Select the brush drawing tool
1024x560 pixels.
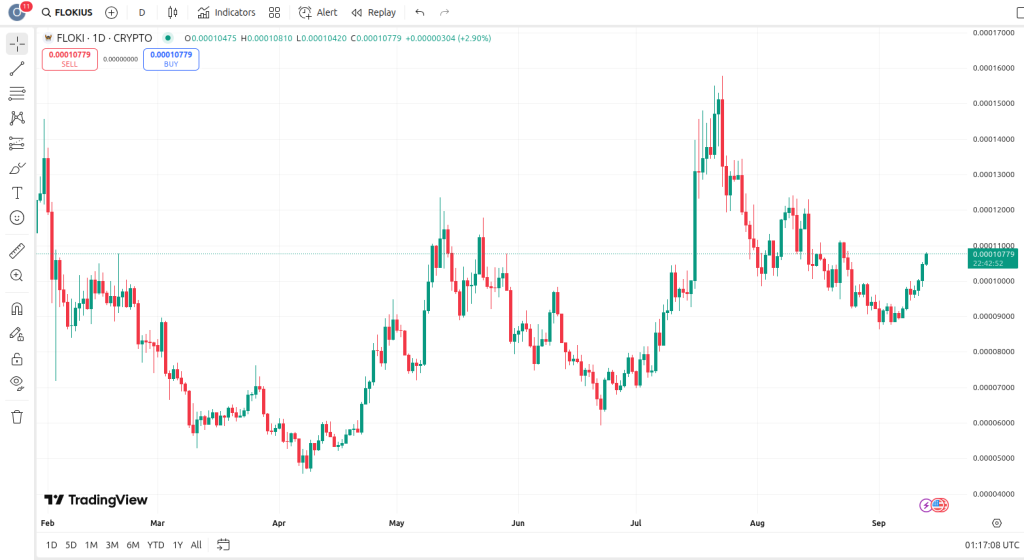click(17, 168)
